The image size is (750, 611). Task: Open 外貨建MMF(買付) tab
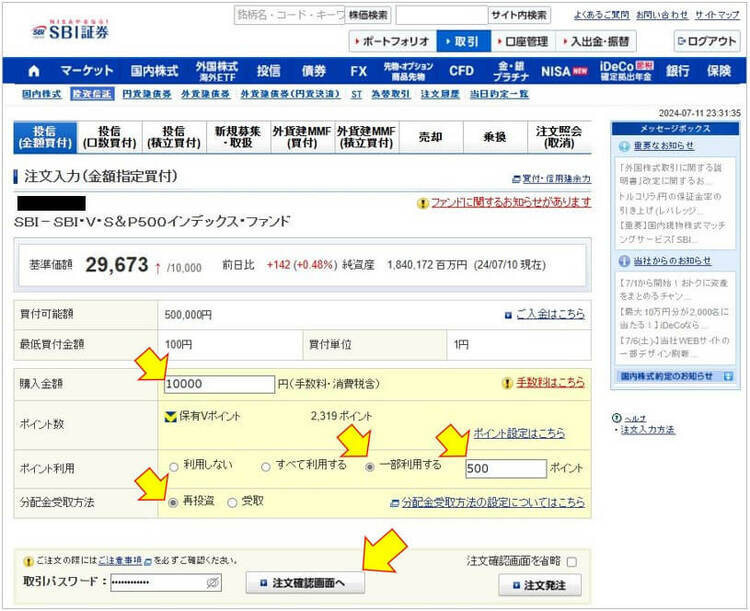pyautogui.click(x=302, y=137)
